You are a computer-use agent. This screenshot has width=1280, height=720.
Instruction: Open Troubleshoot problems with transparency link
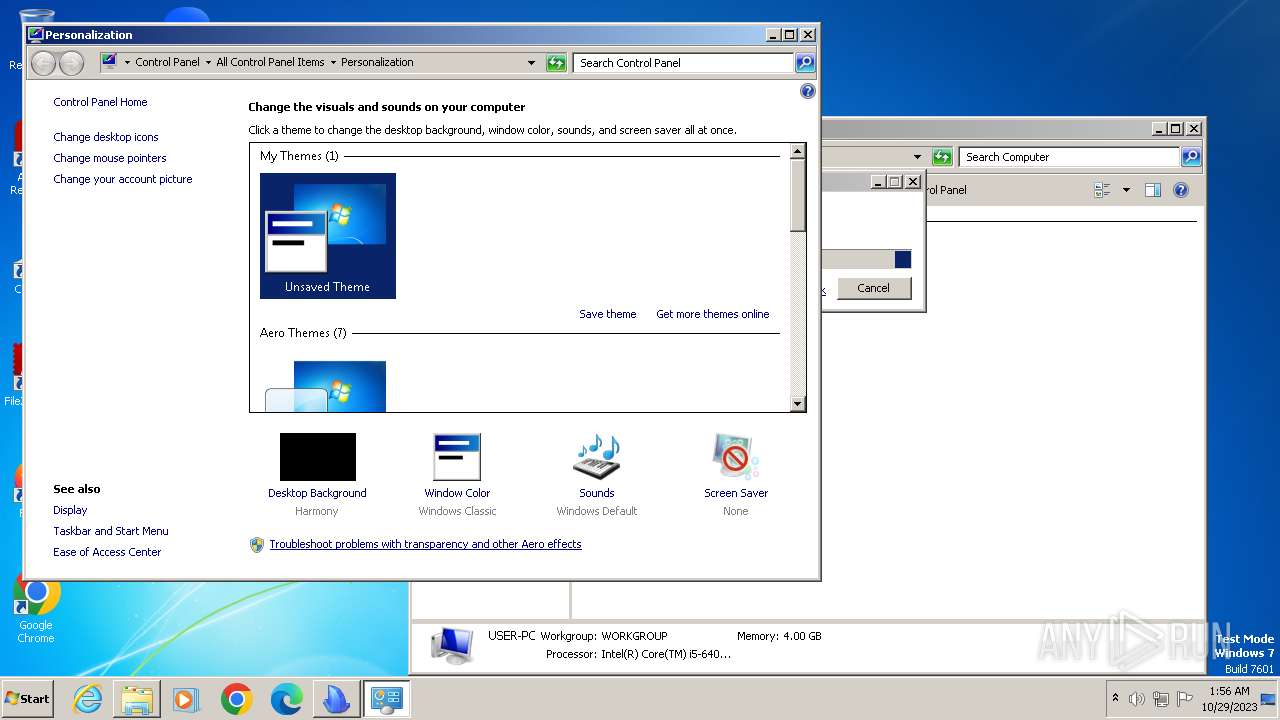(425, 544)
